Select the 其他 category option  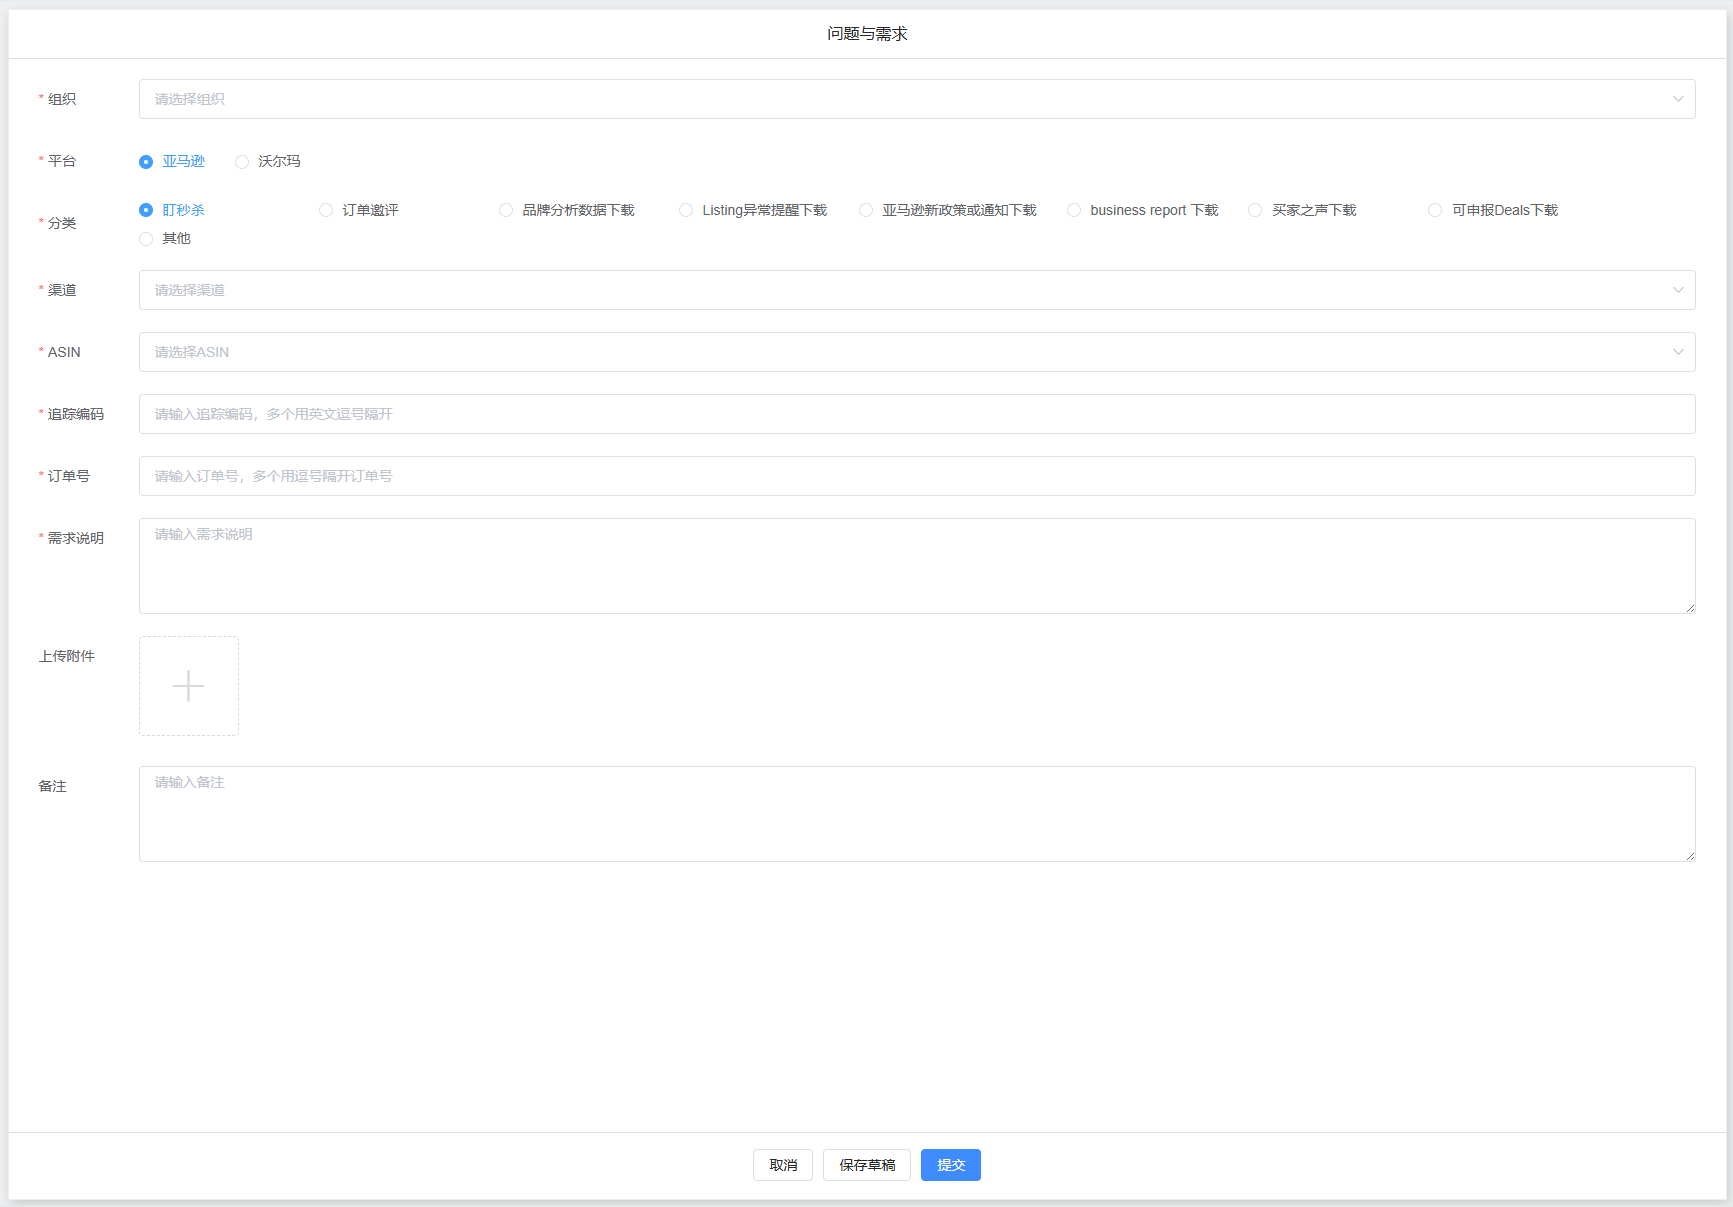146,239
